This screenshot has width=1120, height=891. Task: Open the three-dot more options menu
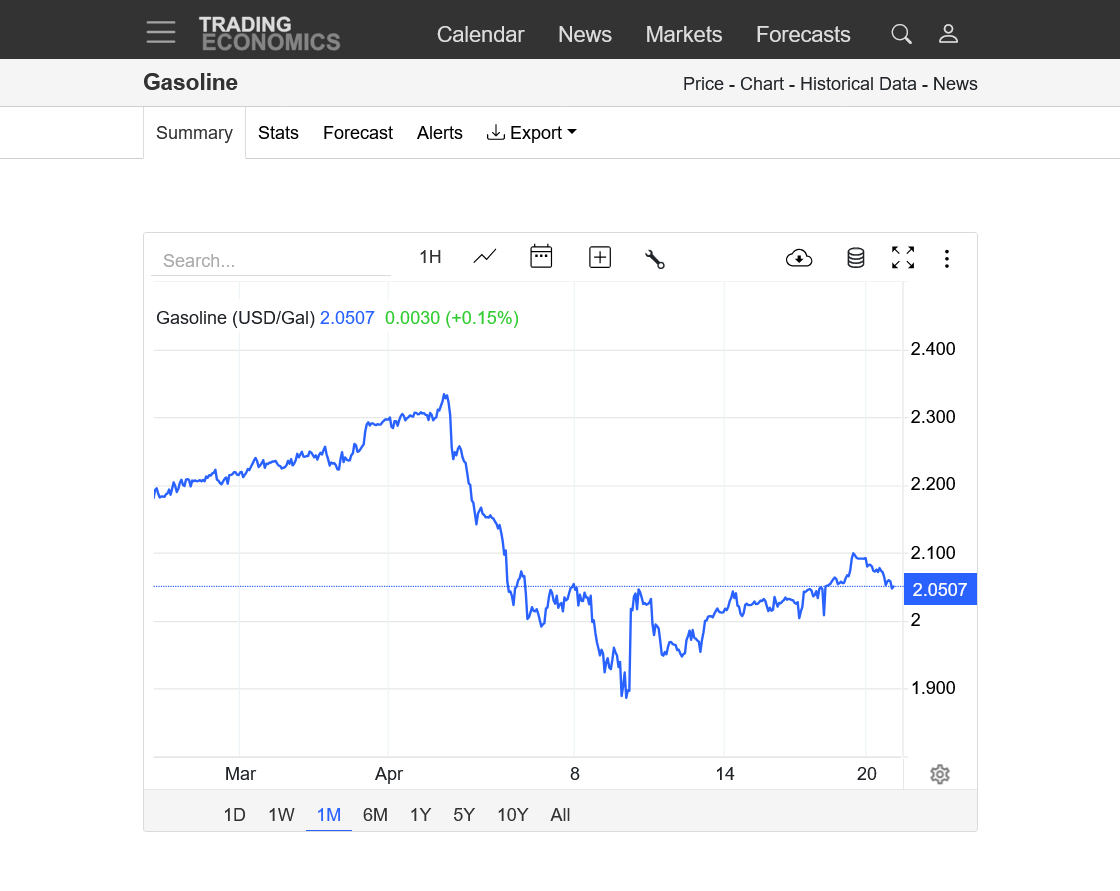click(947, 259)
